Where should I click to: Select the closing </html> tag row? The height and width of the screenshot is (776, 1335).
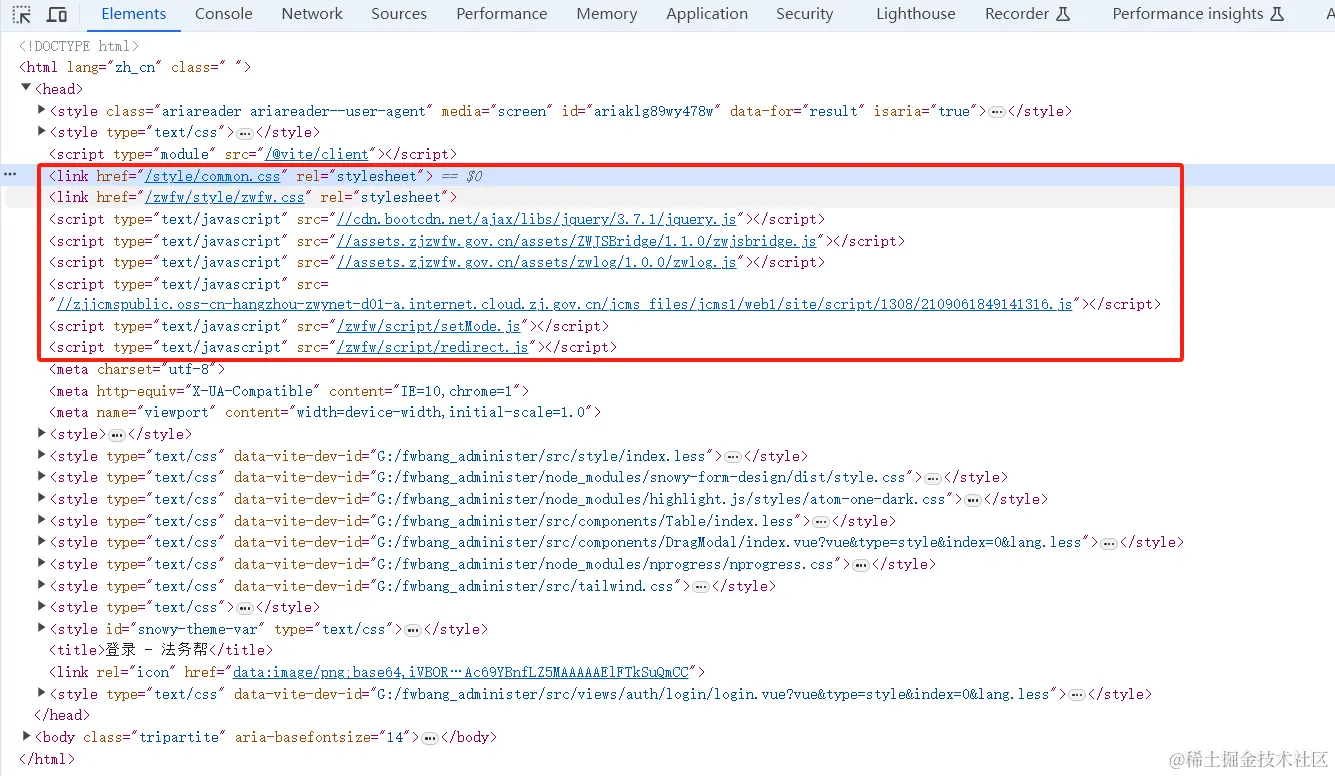point(46,759)
